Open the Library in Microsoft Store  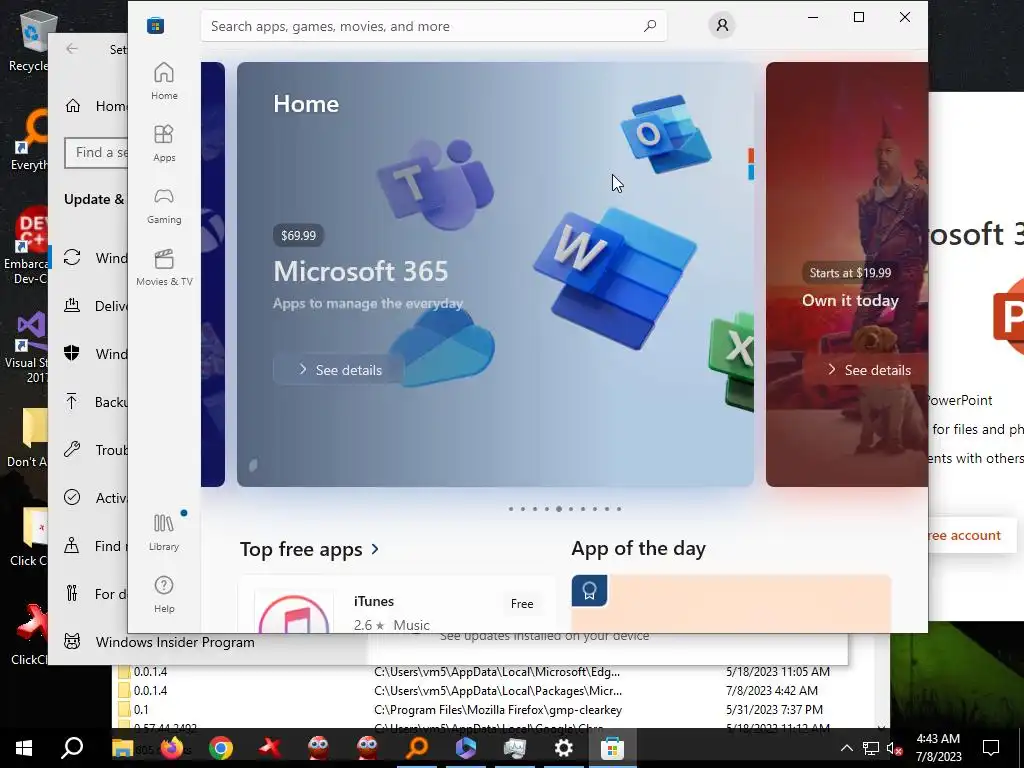(x=164, y=532)
